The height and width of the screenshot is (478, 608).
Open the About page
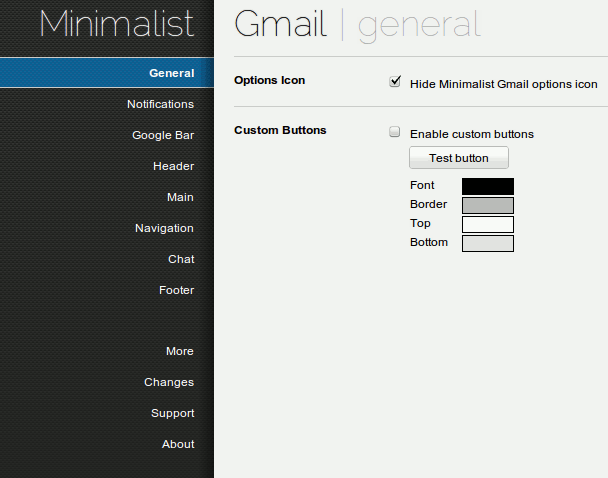pyautogui.click(x=178, y=444)
